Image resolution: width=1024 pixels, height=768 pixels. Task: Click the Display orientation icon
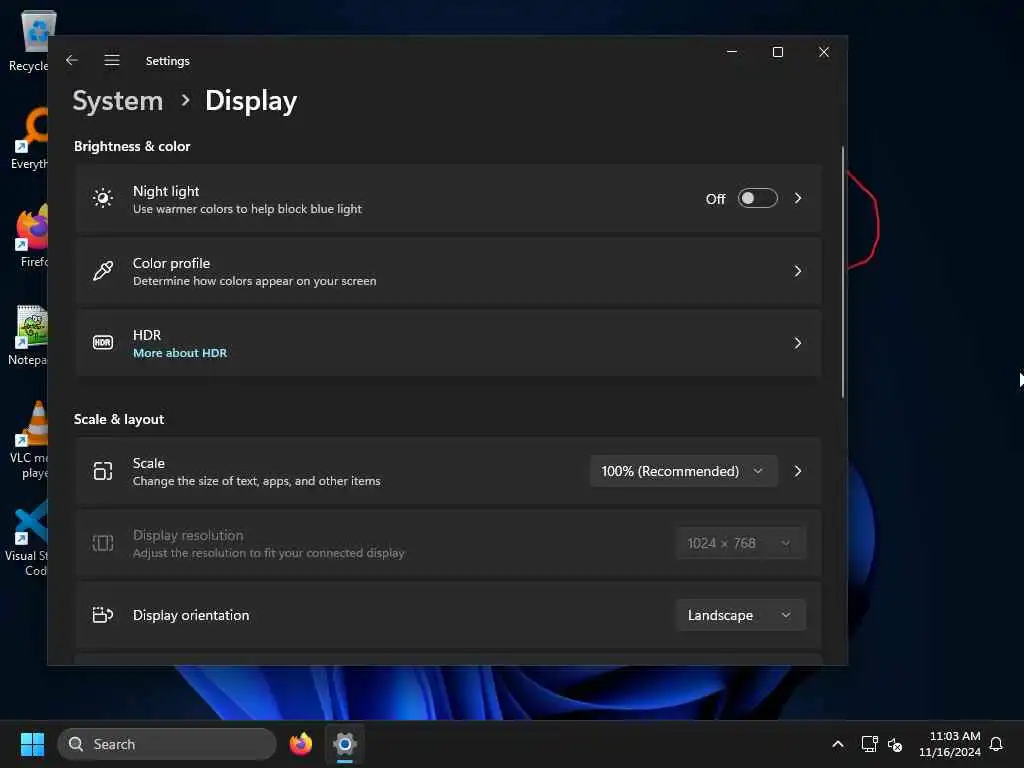pyautogui.click(x=103, y=615)
